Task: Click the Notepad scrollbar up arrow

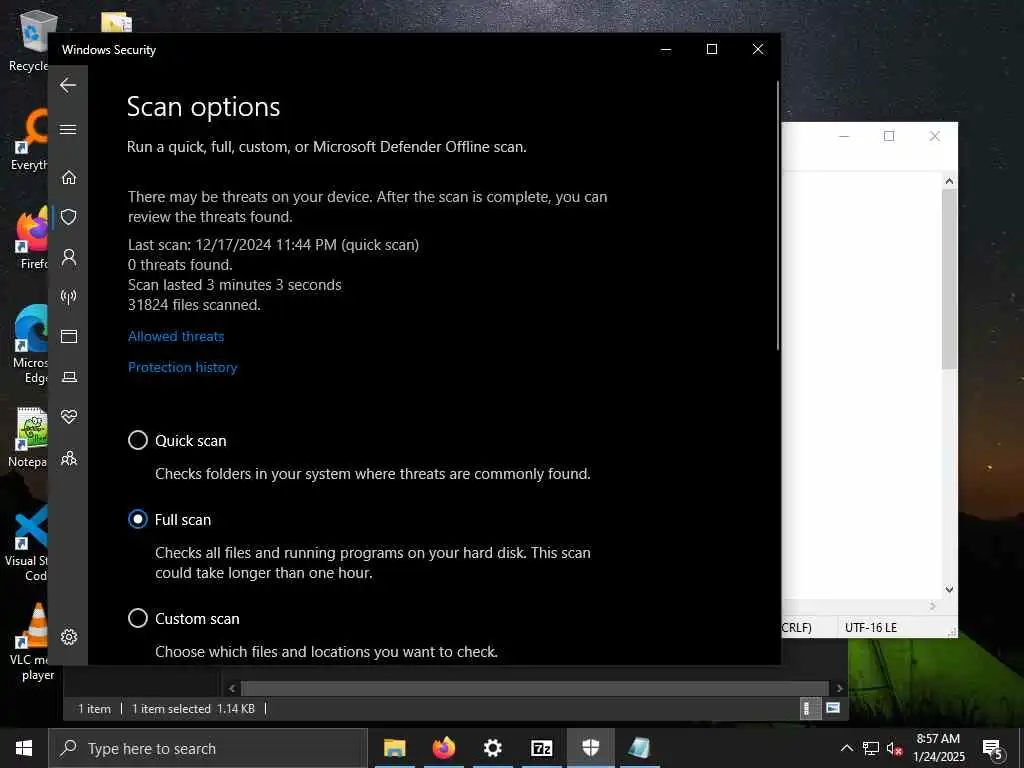Action: pyautogui.click(x=949, y=181)
